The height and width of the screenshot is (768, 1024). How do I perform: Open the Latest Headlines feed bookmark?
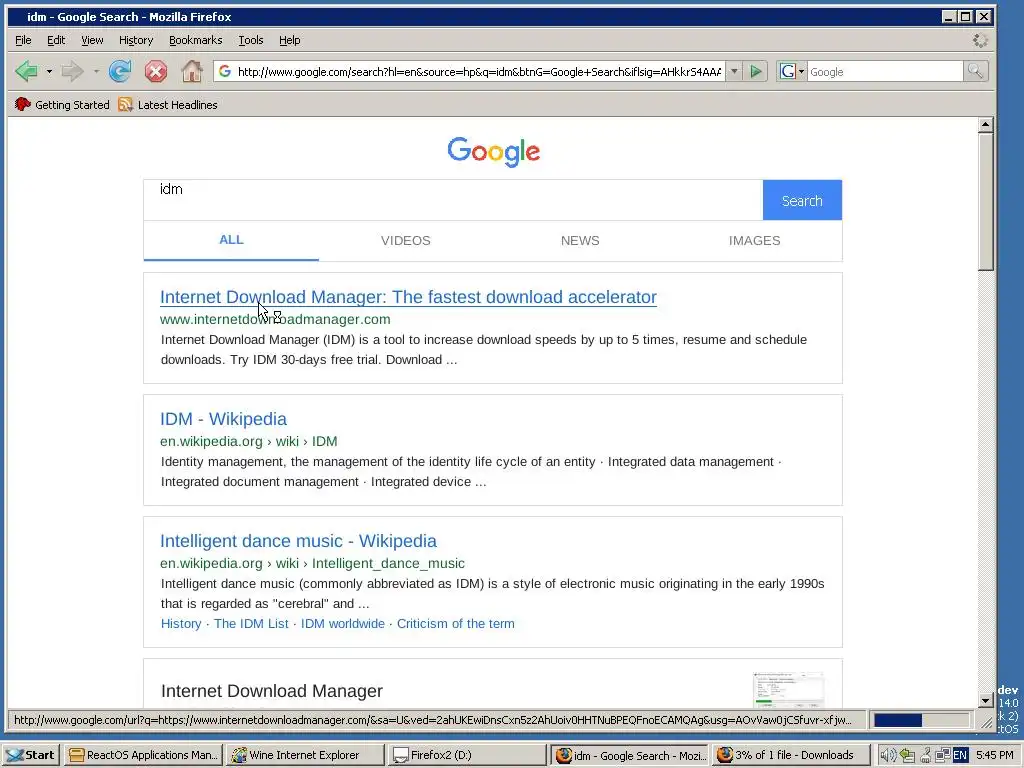168,104
